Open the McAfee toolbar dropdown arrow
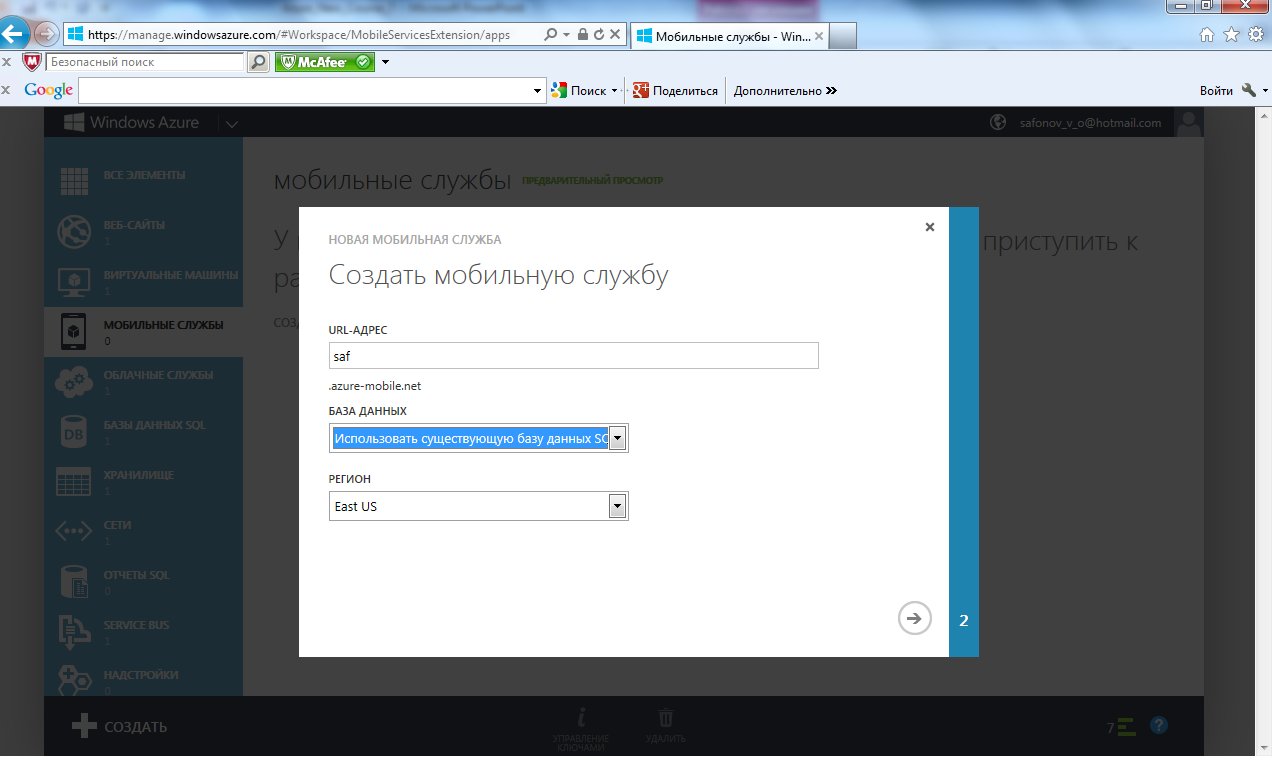 (386, 62)
